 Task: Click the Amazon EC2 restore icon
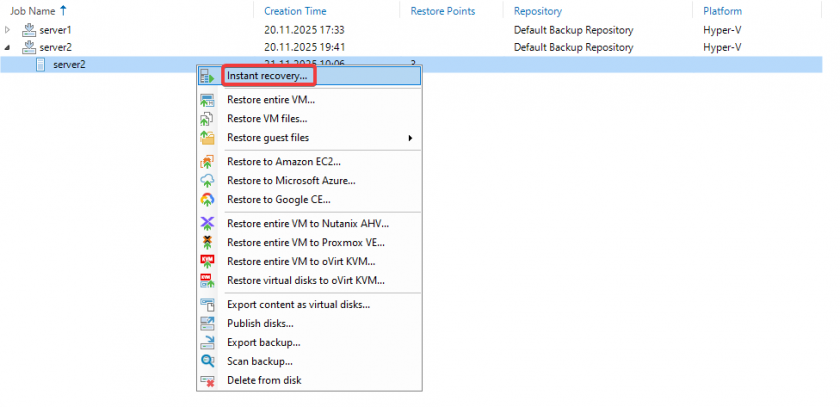pos(207,162)
